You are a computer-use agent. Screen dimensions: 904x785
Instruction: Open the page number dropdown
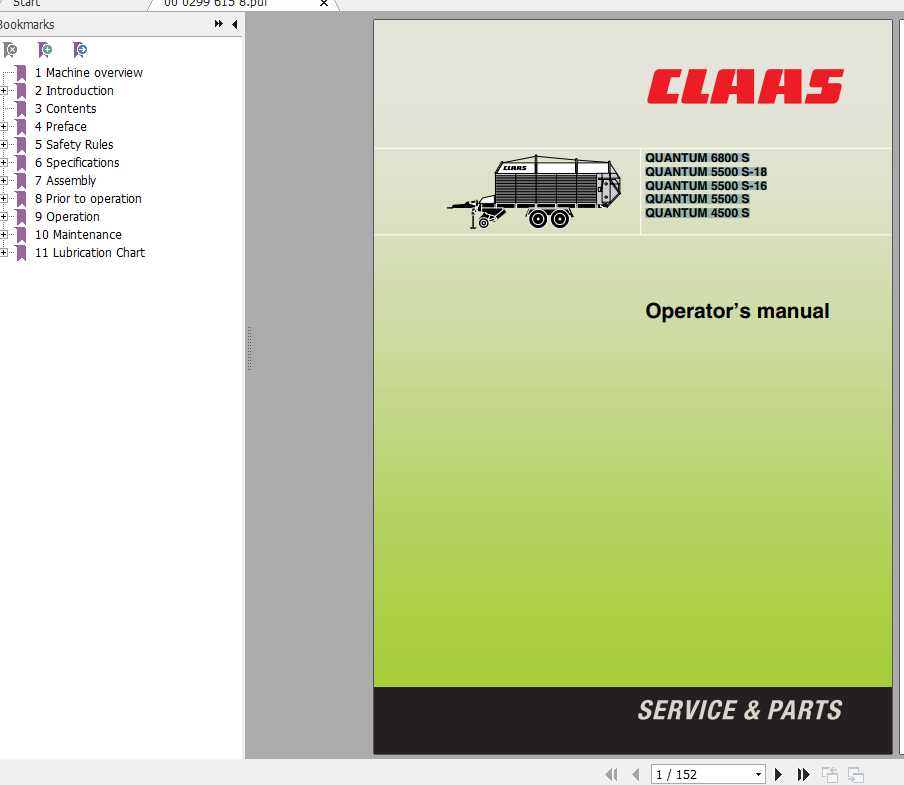click(x=757, y=774)
